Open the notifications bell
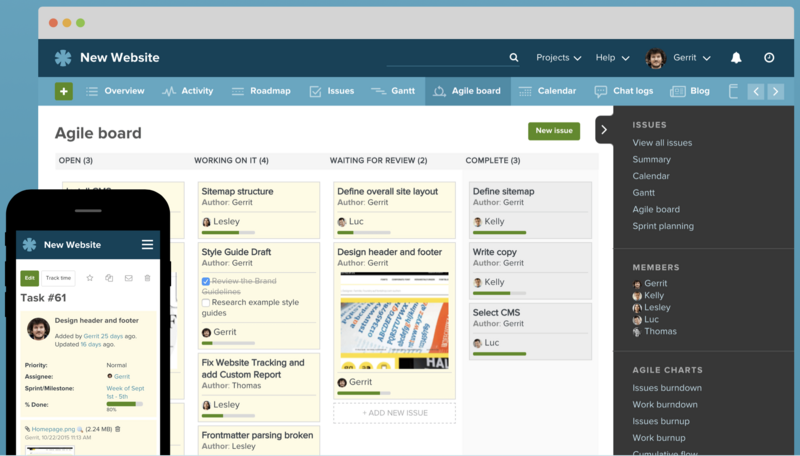This screenshot has height=456, width=800. tap(736, 58)
